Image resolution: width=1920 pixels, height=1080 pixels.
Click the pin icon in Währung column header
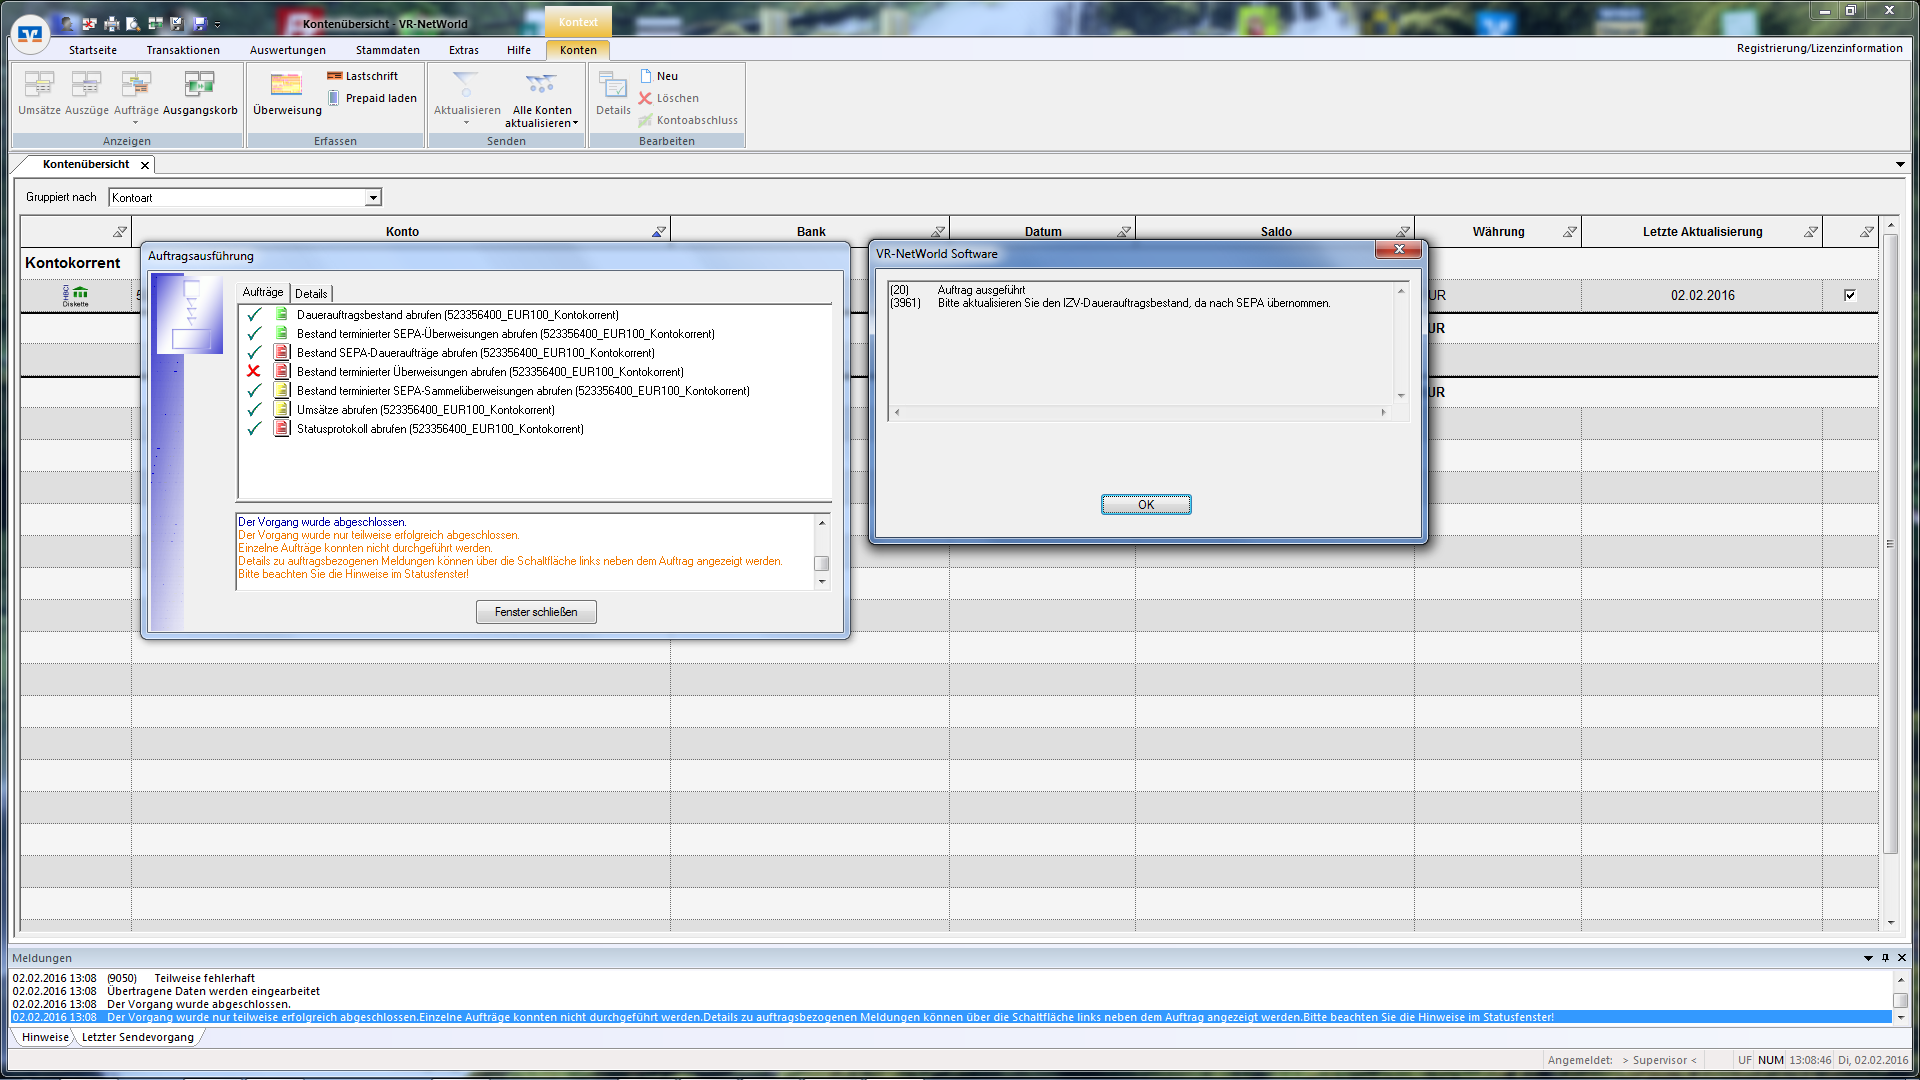pos(1570,232)
